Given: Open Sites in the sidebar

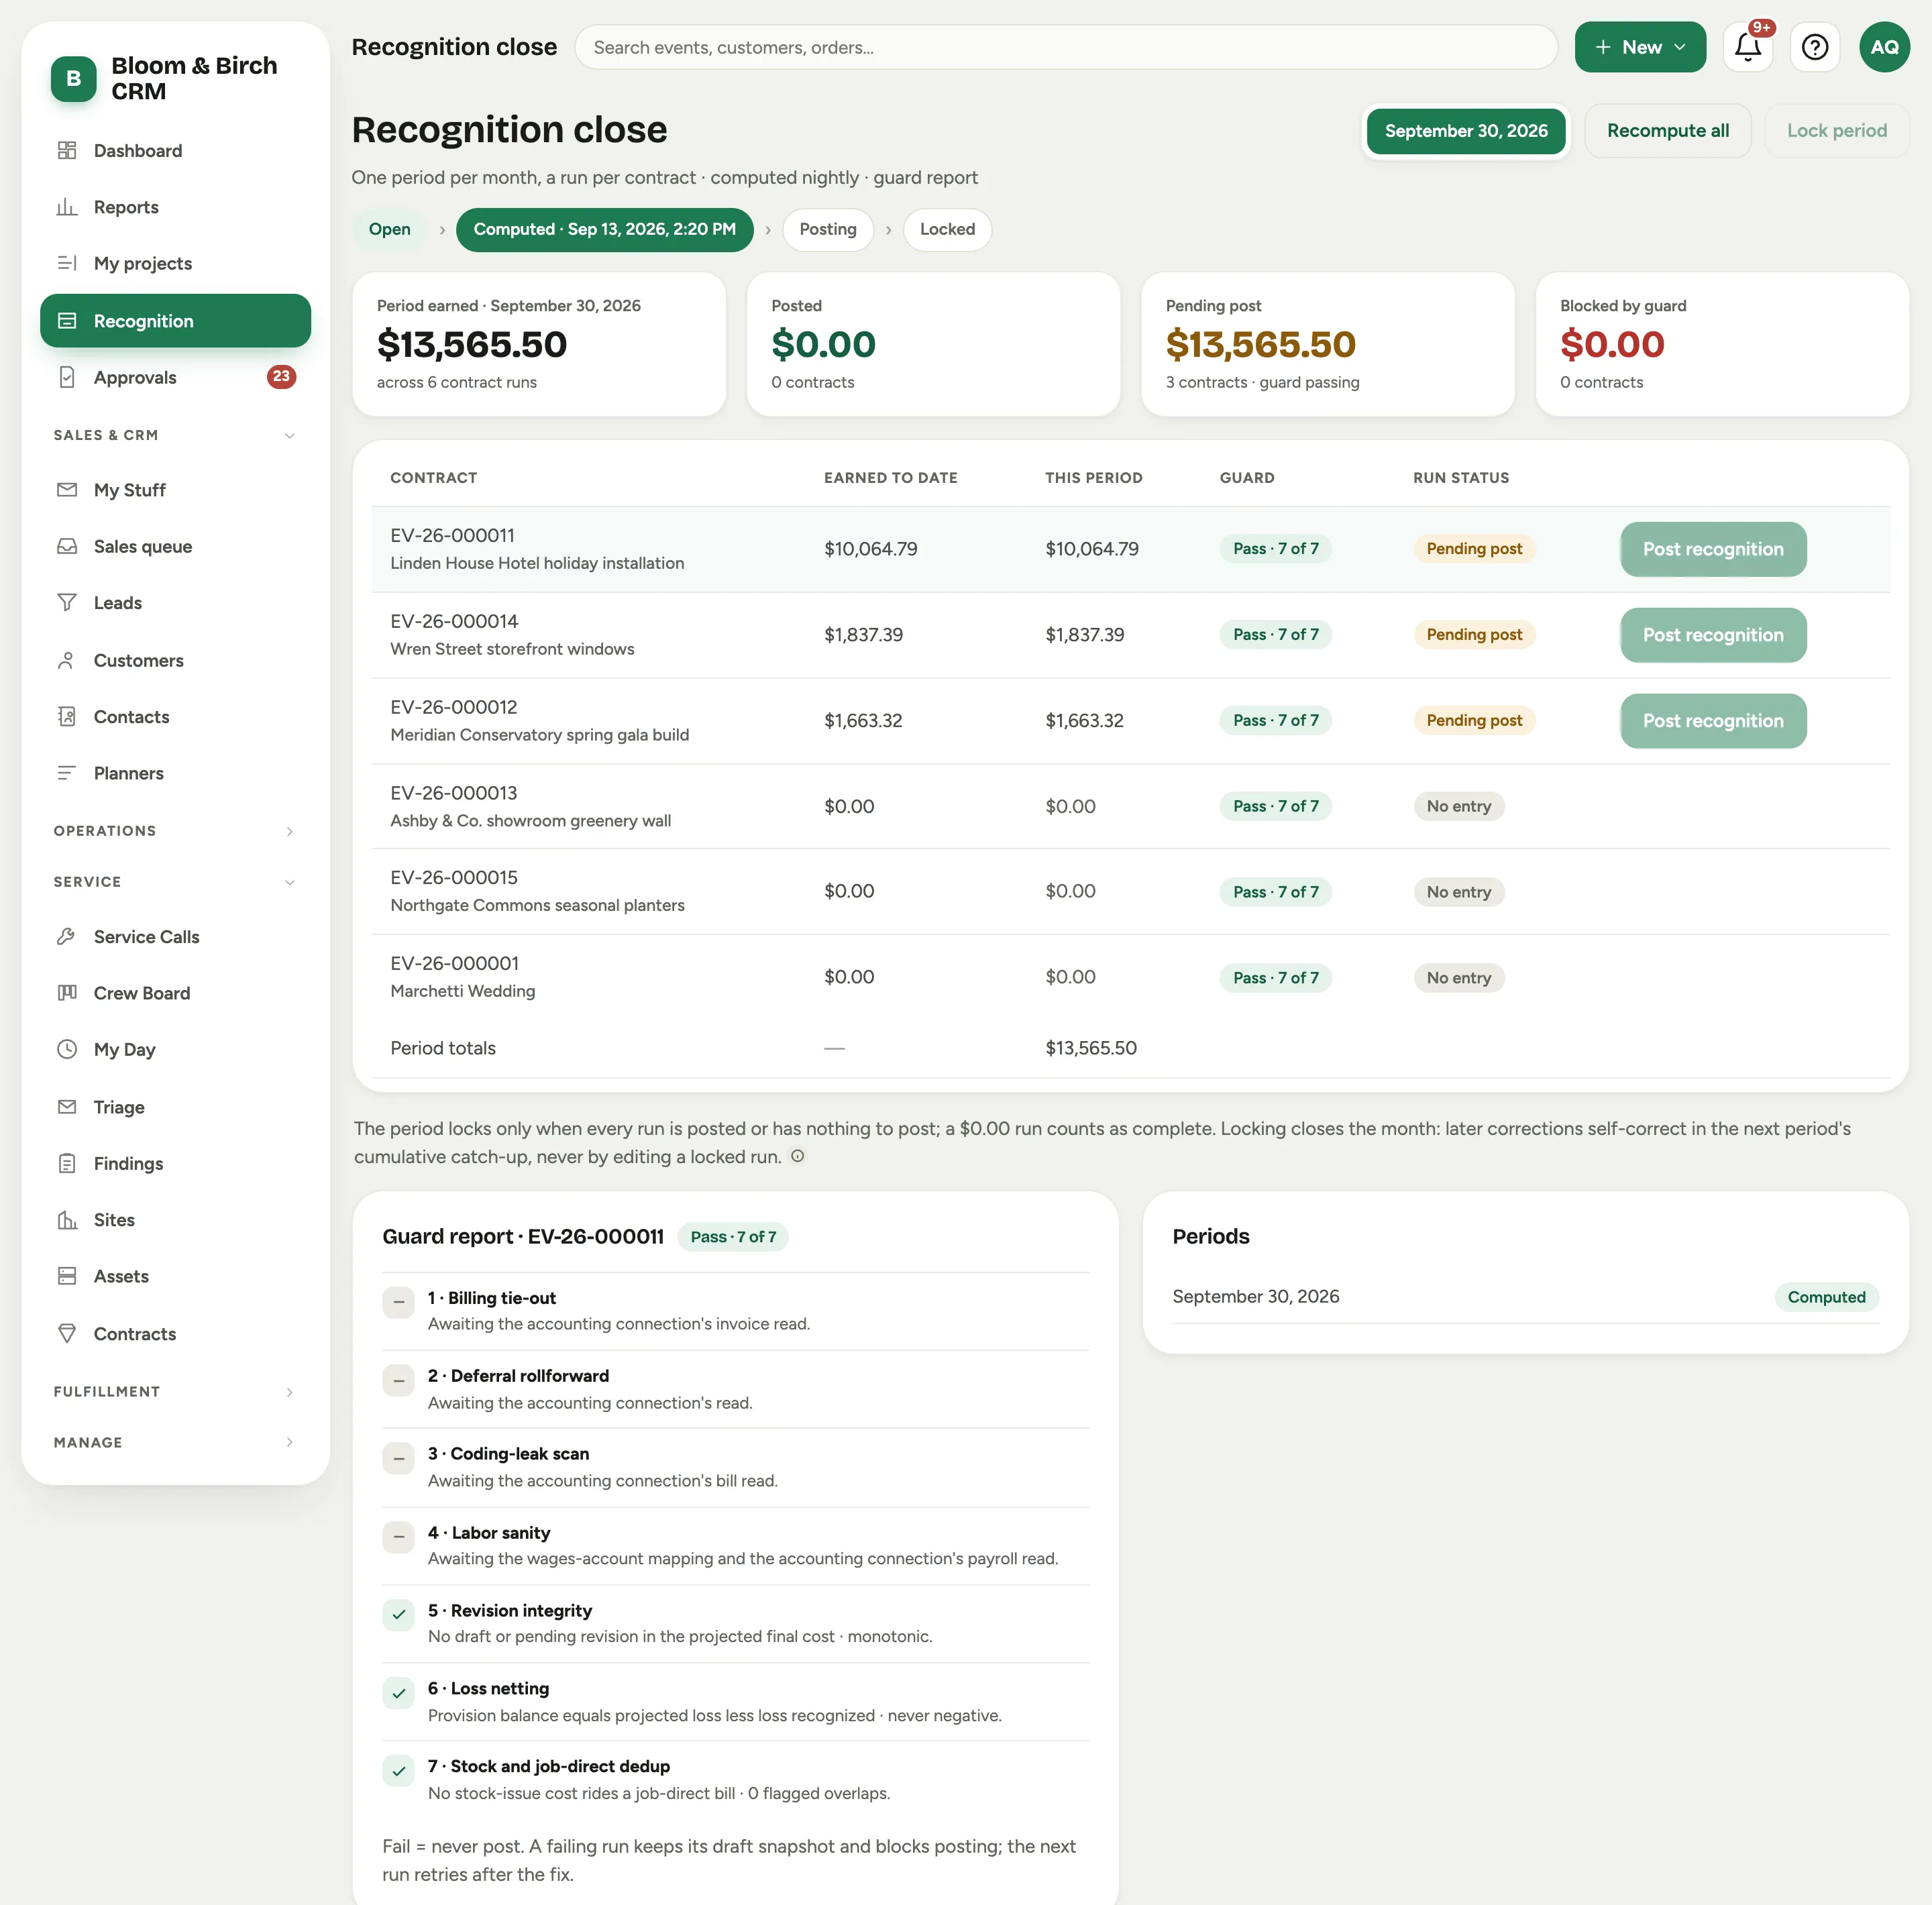Looking at the screenshot, I should 175,1220.
